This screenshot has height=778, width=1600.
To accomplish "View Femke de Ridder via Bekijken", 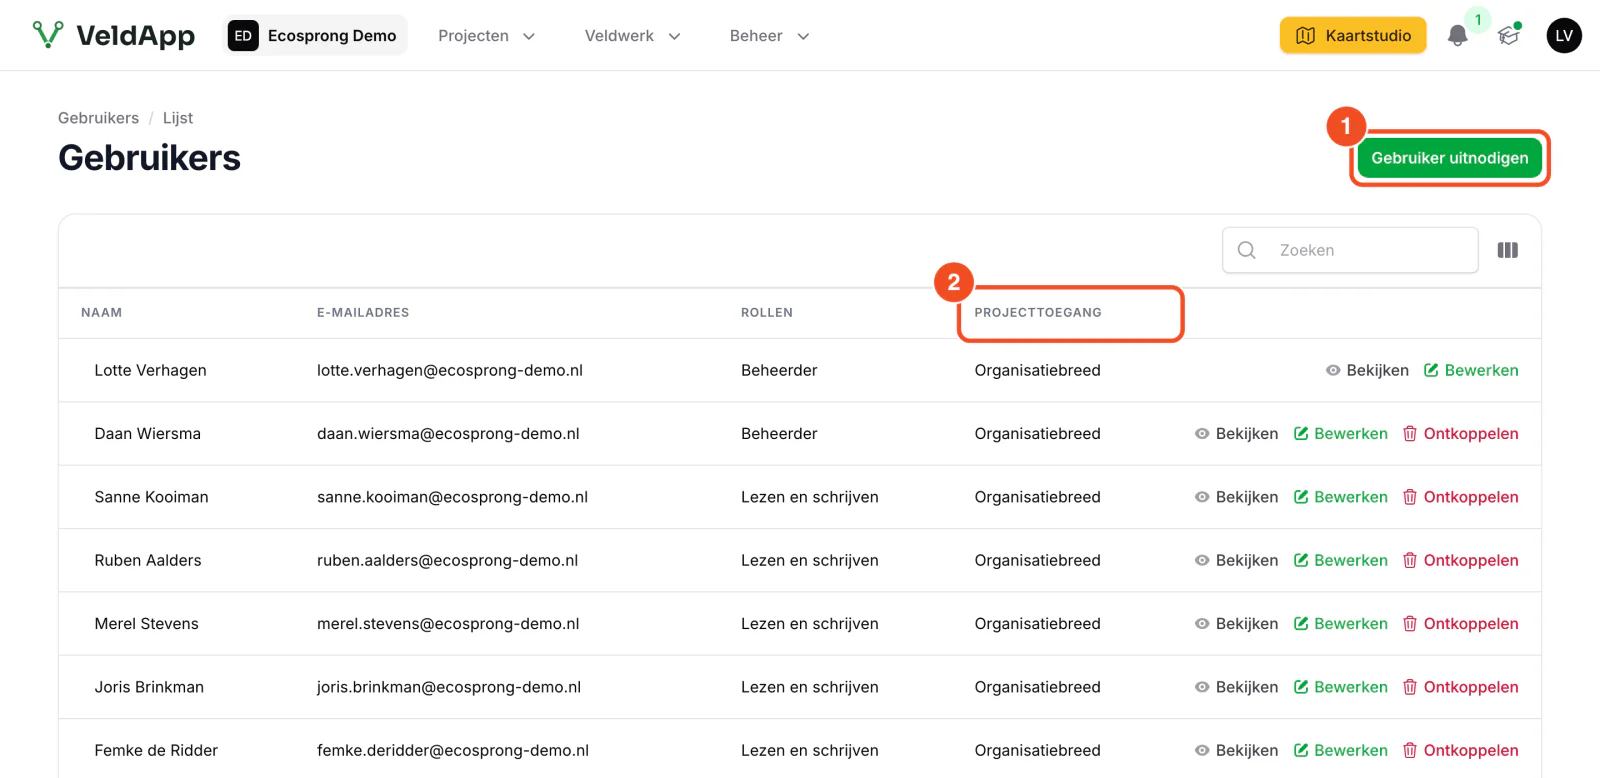I will 1236,750.
